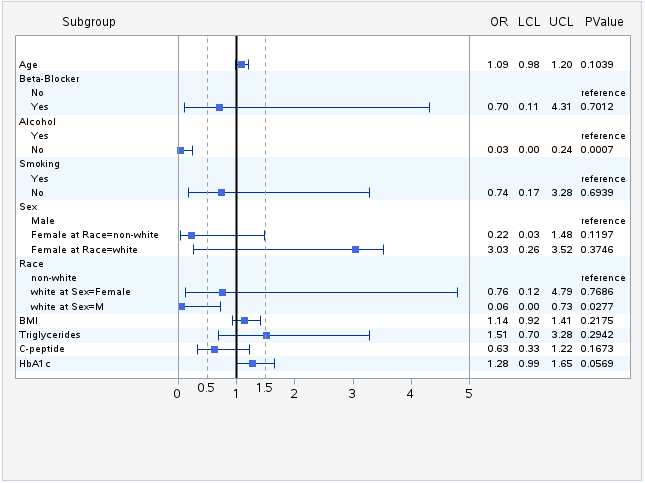Click the UCL column header
This screenshot has width=645, height=483.
click(561, 22)
